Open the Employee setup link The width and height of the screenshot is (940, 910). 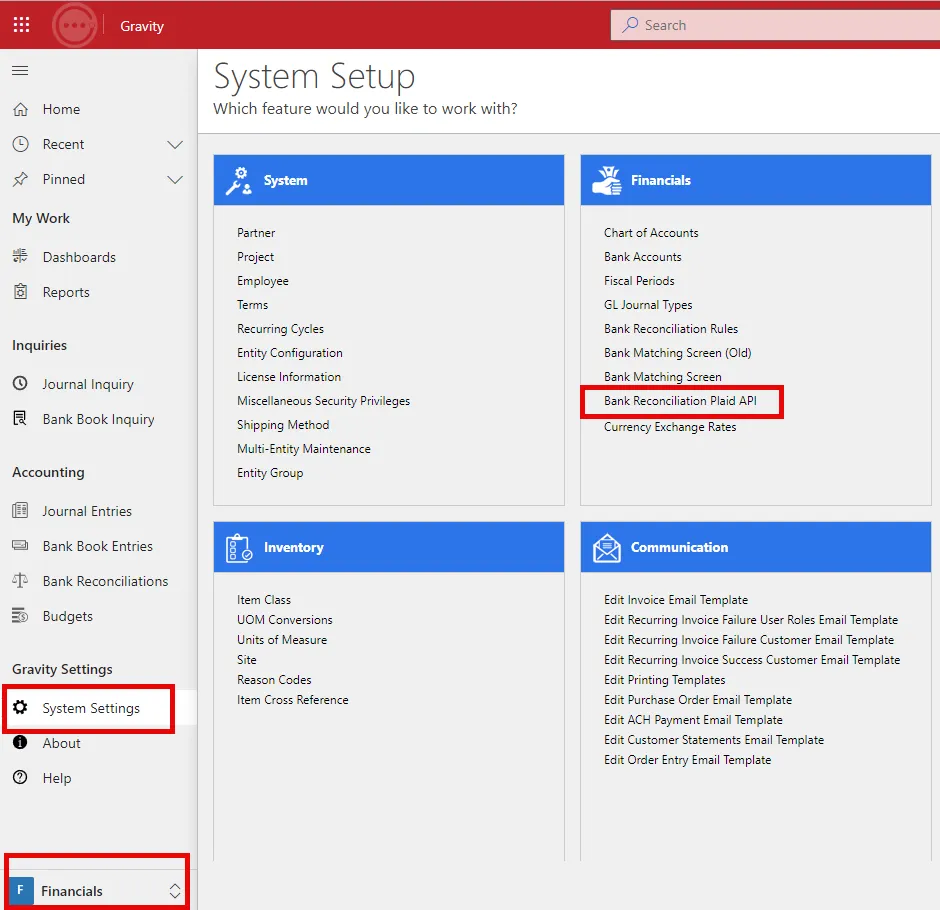click(x=263, y=281)
